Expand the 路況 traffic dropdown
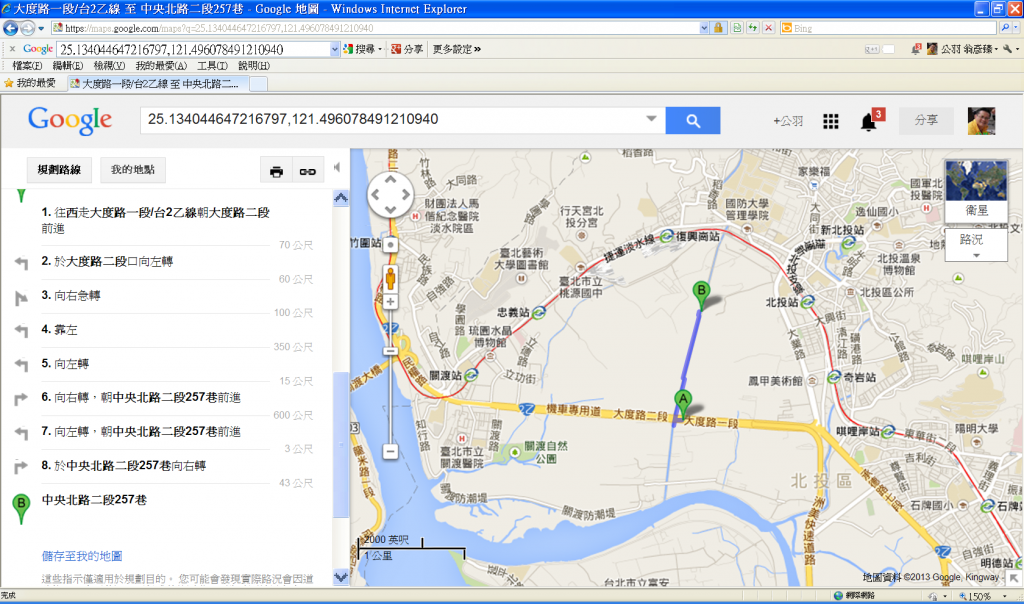The image size is (1024, 604). (x=976, y=246)
